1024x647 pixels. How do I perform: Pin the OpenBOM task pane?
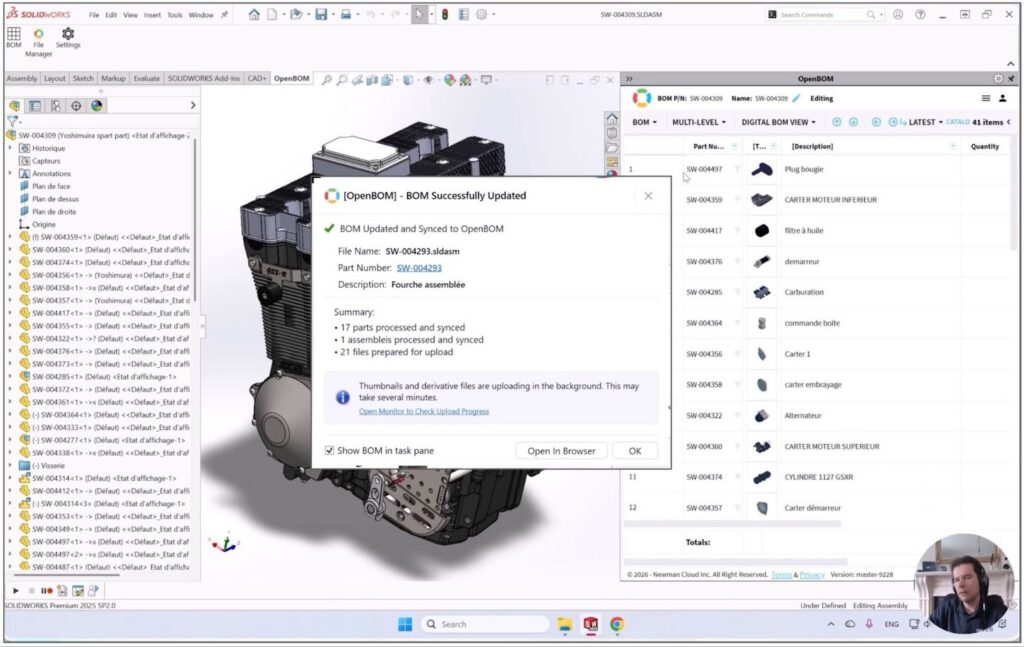tap(1012, 78)
